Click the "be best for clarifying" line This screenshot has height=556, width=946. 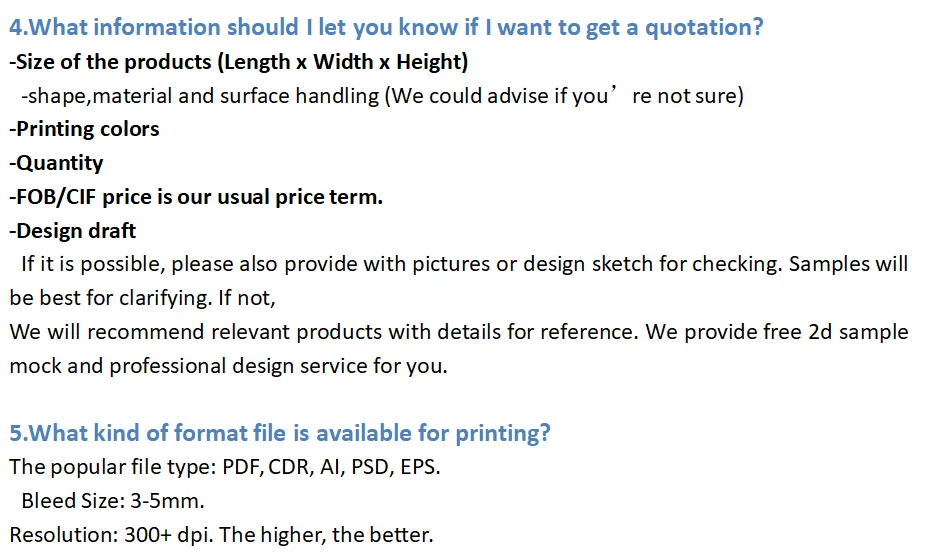[x=142, y=298]
